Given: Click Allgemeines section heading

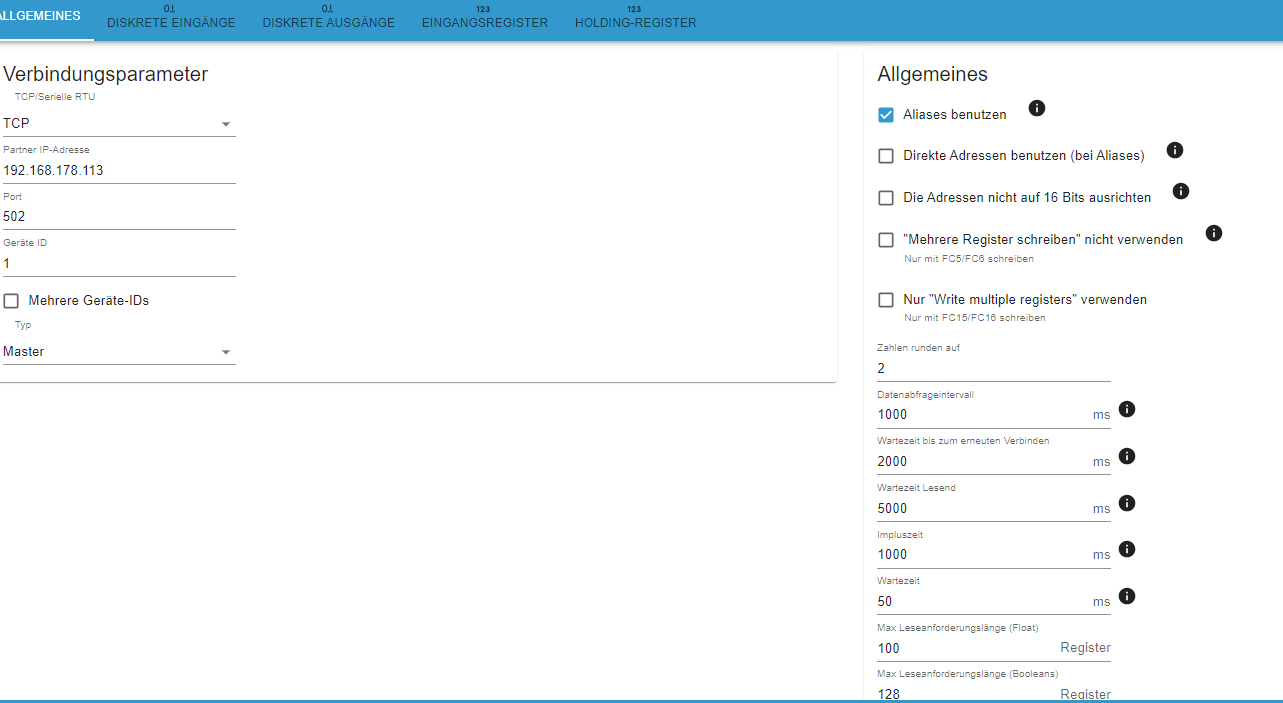Looking at the screenshot, I should (x=932, y=74).
